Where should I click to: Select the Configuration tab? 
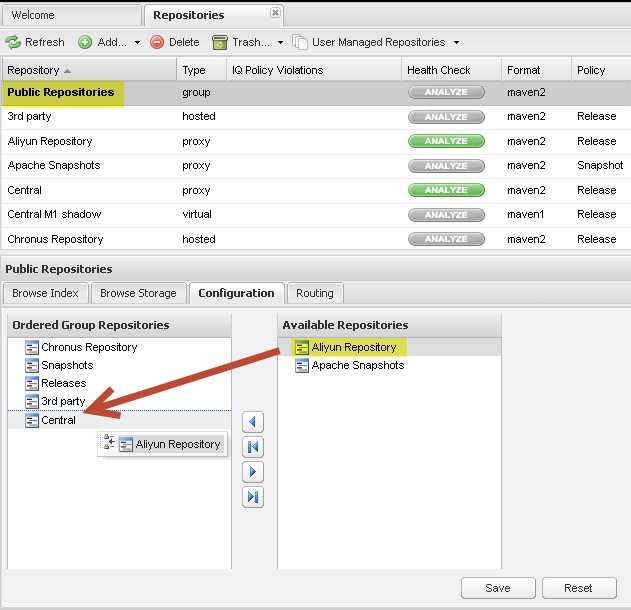pyautogui.click(x=237, y=293)
